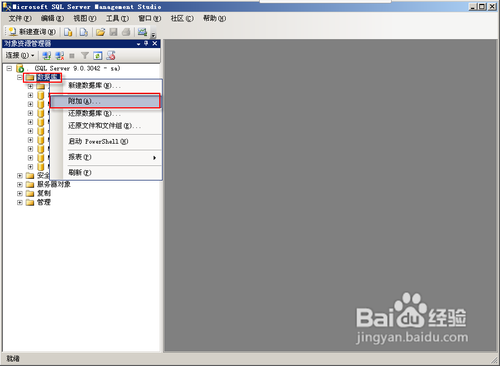Click the 对象资源管理器 panel title
This screenshot has height=366, width=500.
click(28, 44)
